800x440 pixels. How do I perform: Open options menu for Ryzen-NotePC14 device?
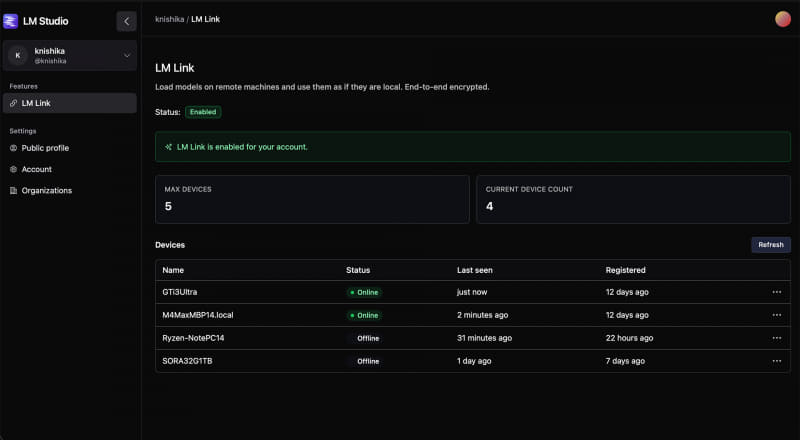pos(776,338)
